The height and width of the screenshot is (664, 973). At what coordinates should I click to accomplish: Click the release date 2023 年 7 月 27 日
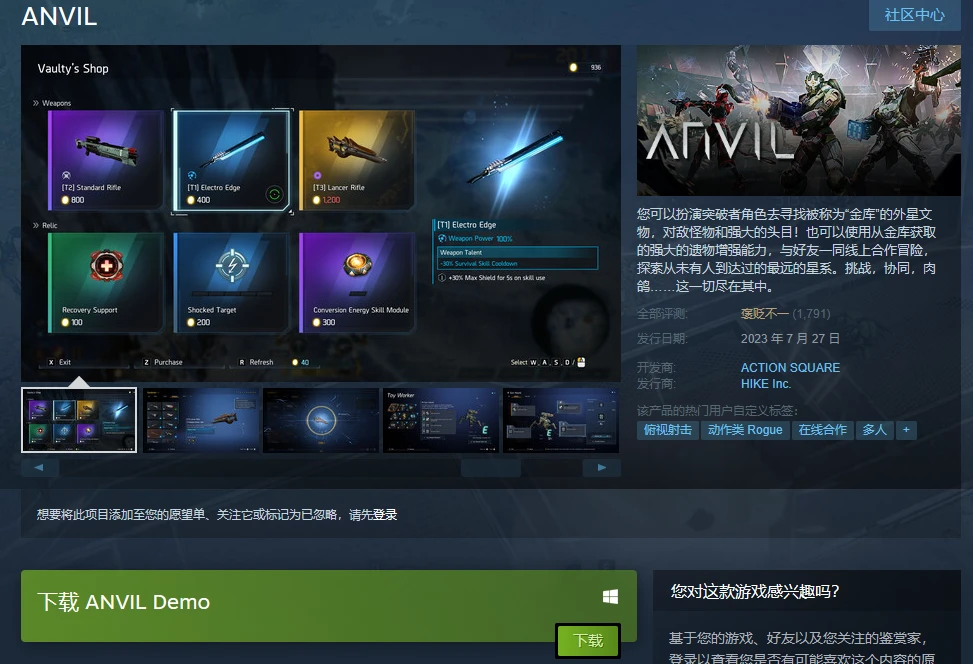790,338
